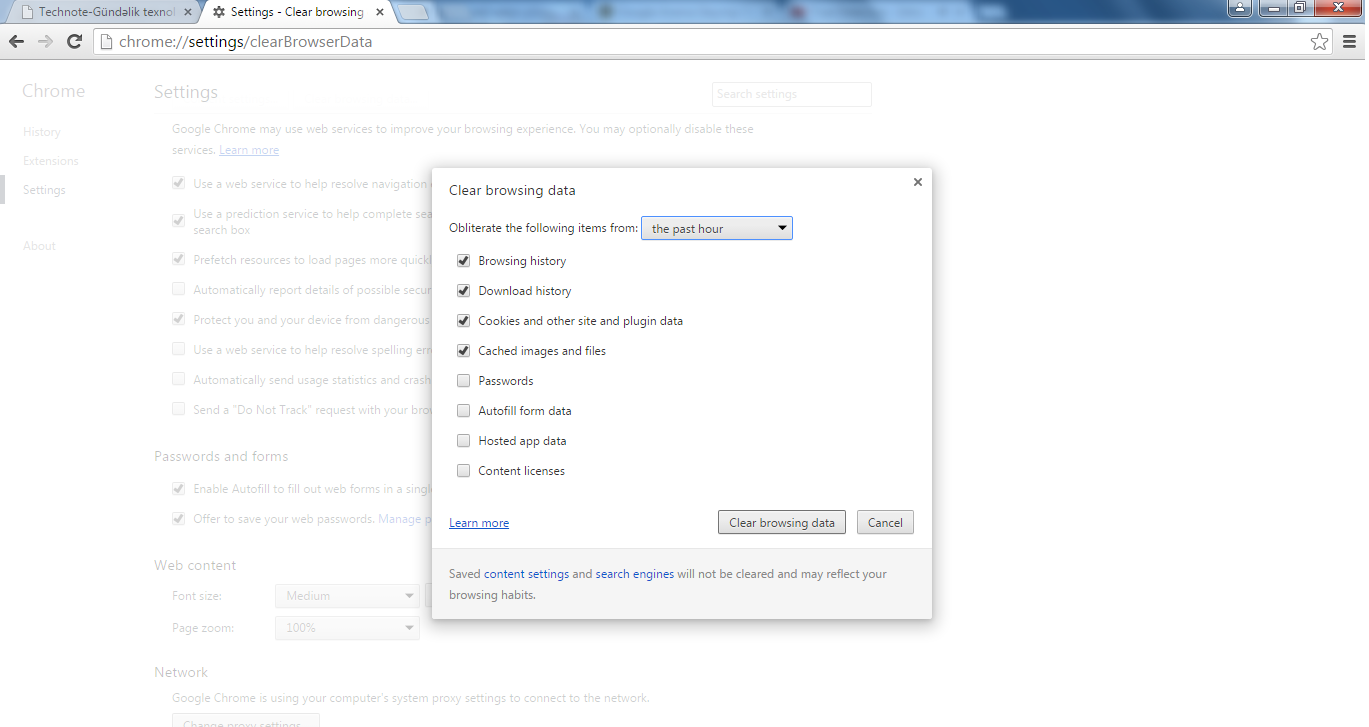Screen dimensions: 1369x727
Task: Open History in the Chrome sidebar
Action: point(42,132)
